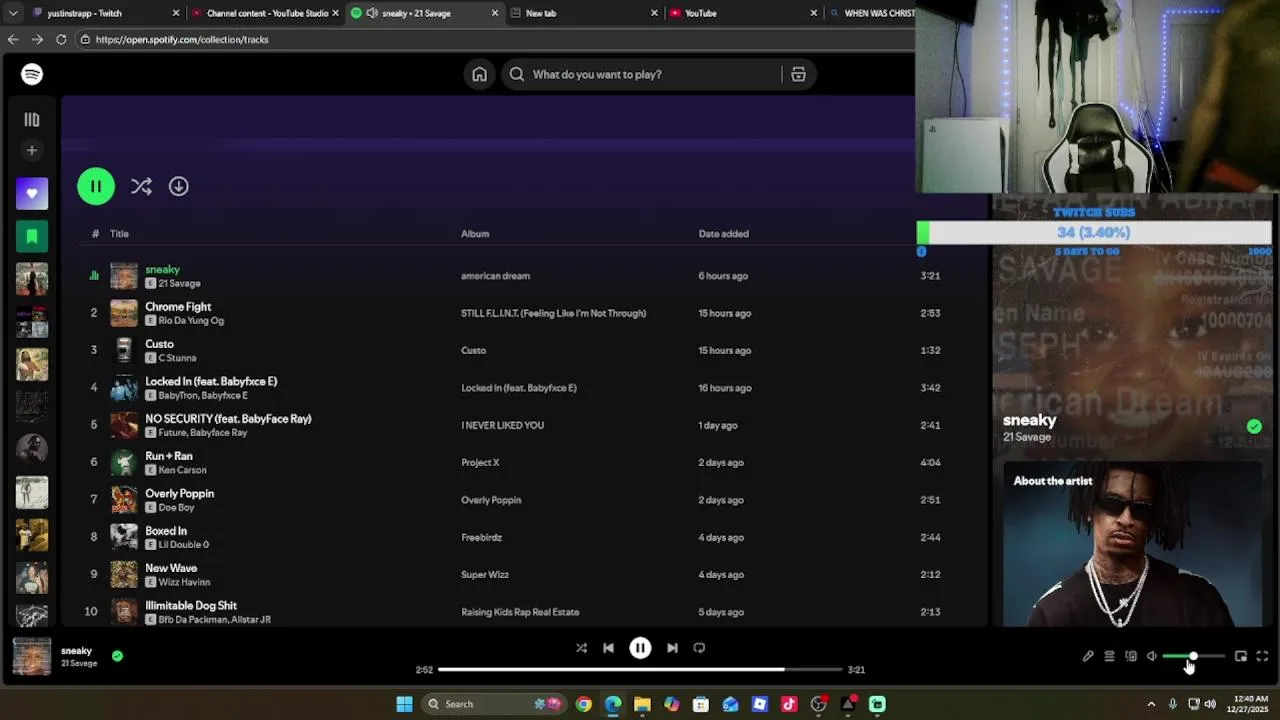The height and width of the screenshot is (720, 1280).
Task: Open Chrome from the taskbar
Action: pyautogui.click(x=584, y=704)
